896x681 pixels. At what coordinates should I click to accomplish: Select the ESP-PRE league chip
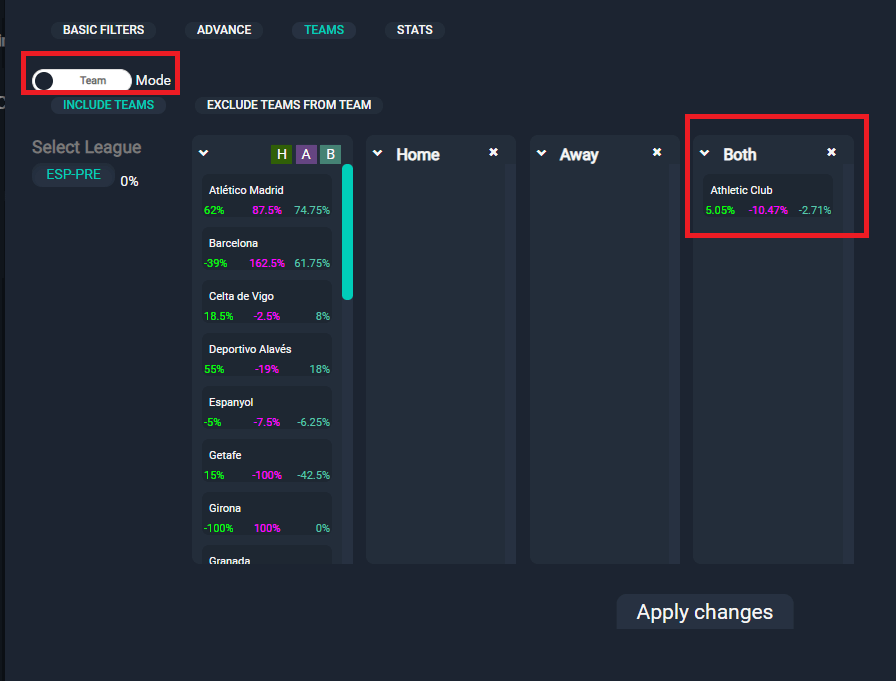[72, 174]
